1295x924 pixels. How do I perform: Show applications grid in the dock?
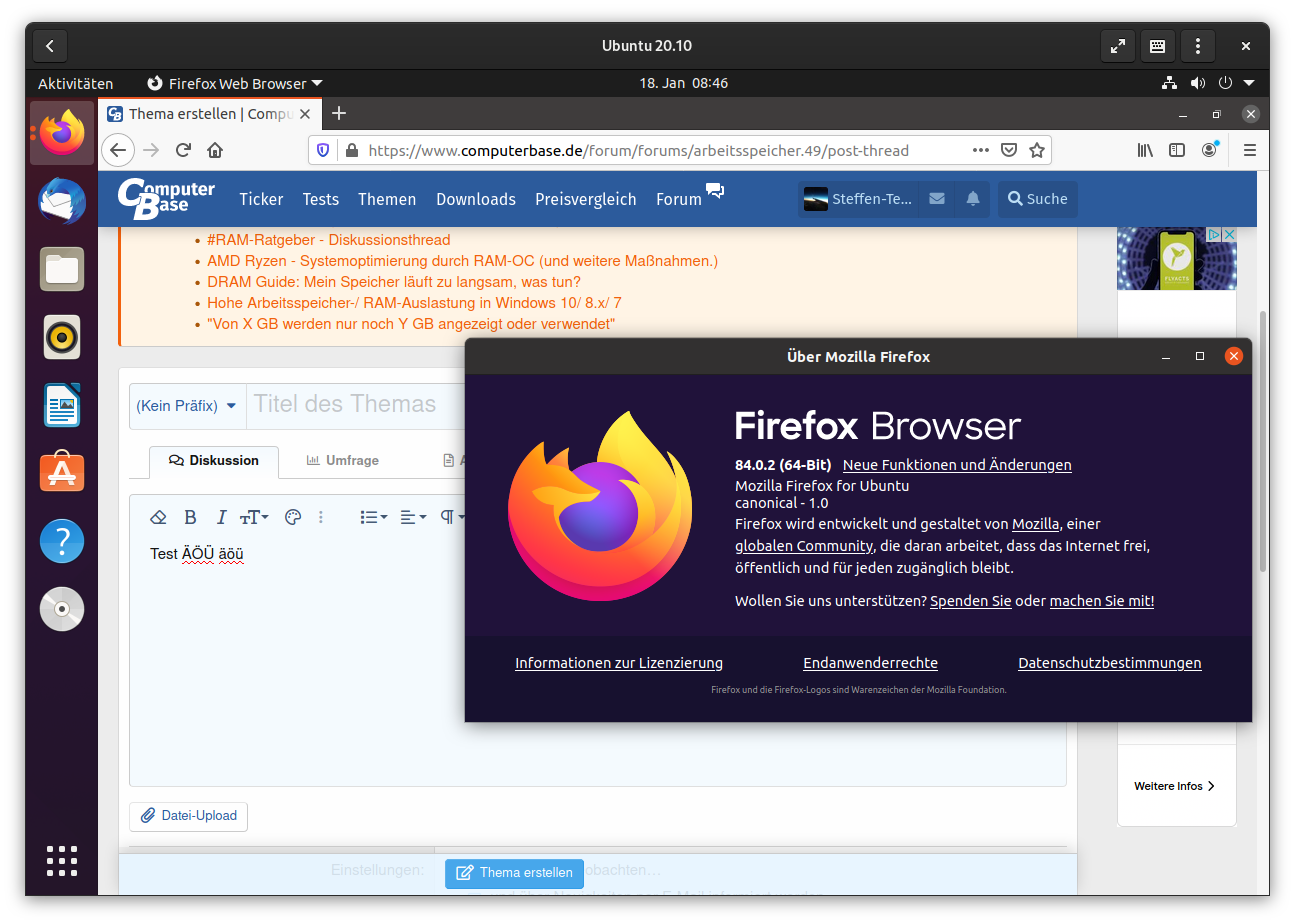tap(62, 861)
